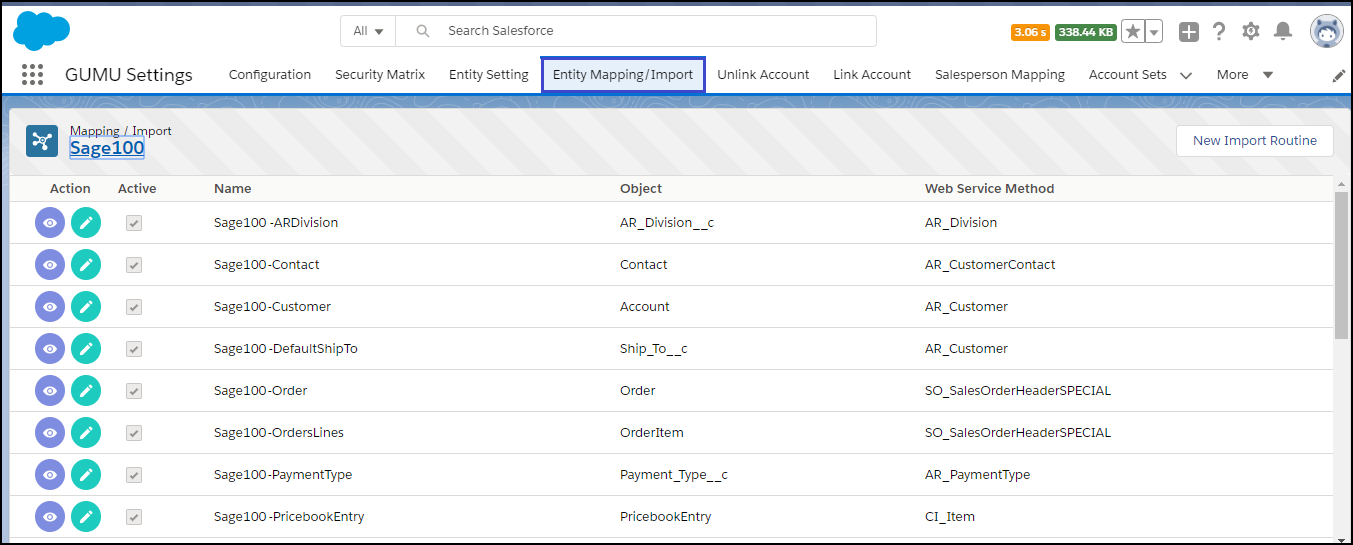Click the 3.06 s performance badge
This screenshot has width=1353, height=545.
[x=1030, y=32]
